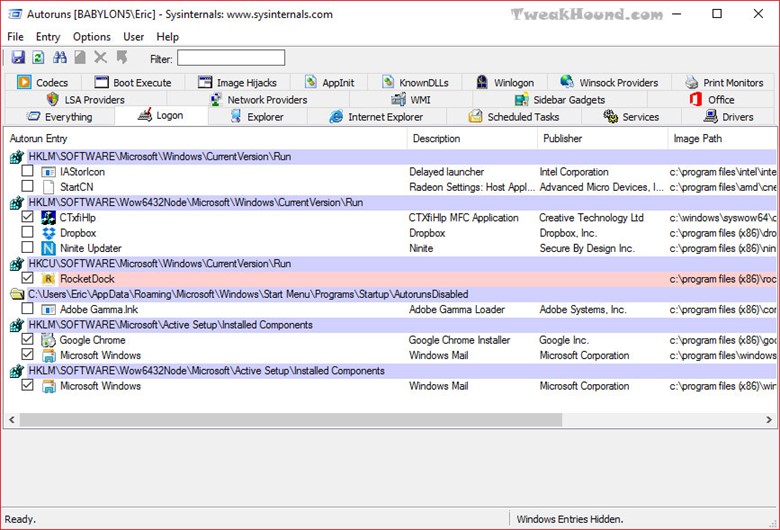Sort by Image Path column header
This screenshot has height=530, width=780.
tap(722, 138)
